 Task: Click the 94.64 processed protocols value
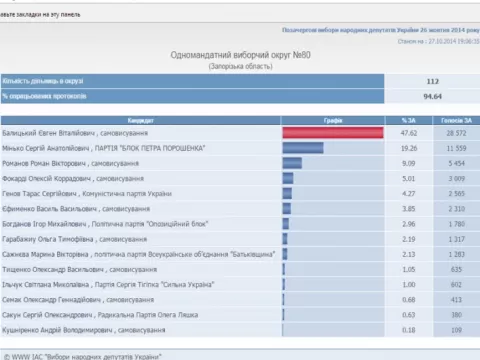[x=433, y=96]
